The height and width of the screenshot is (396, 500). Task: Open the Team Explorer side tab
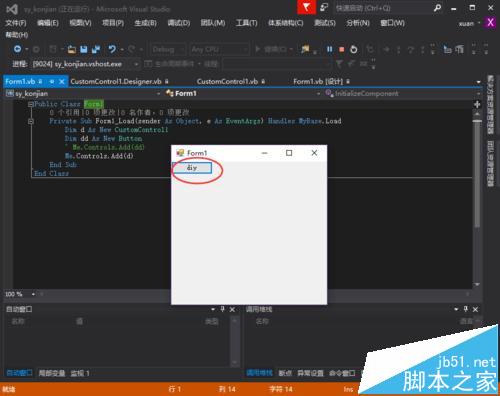click(490, 164)
